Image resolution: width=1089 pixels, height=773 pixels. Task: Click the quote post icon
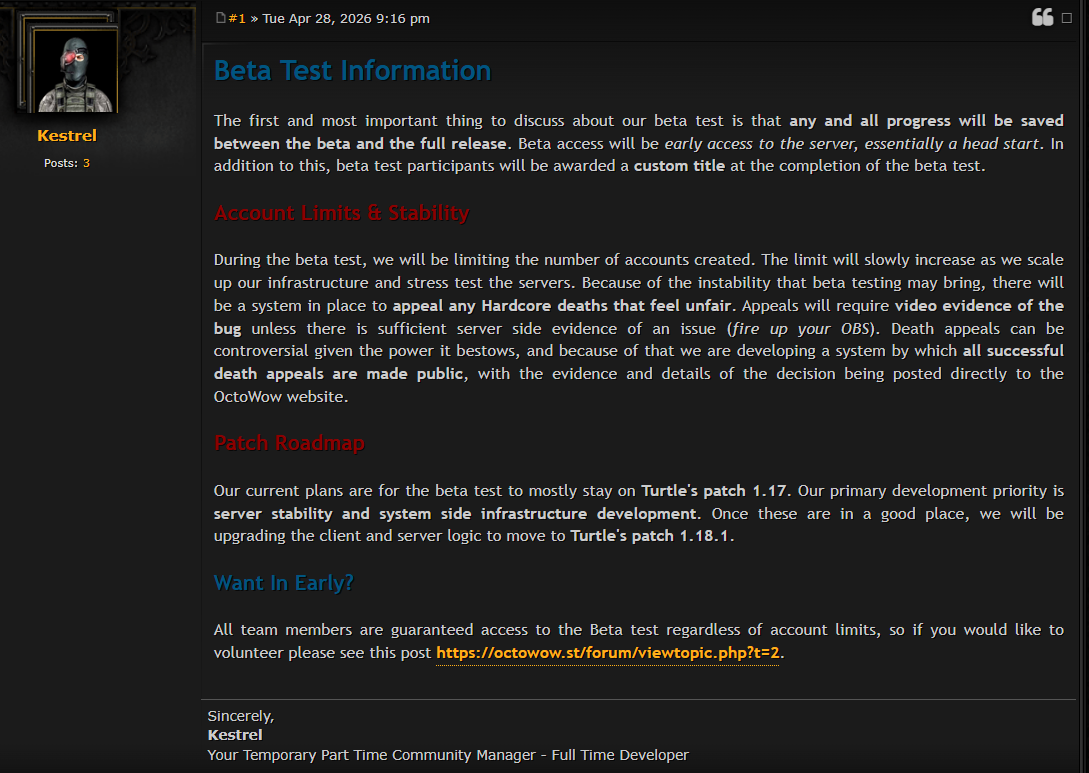[x=1042, y=17]
